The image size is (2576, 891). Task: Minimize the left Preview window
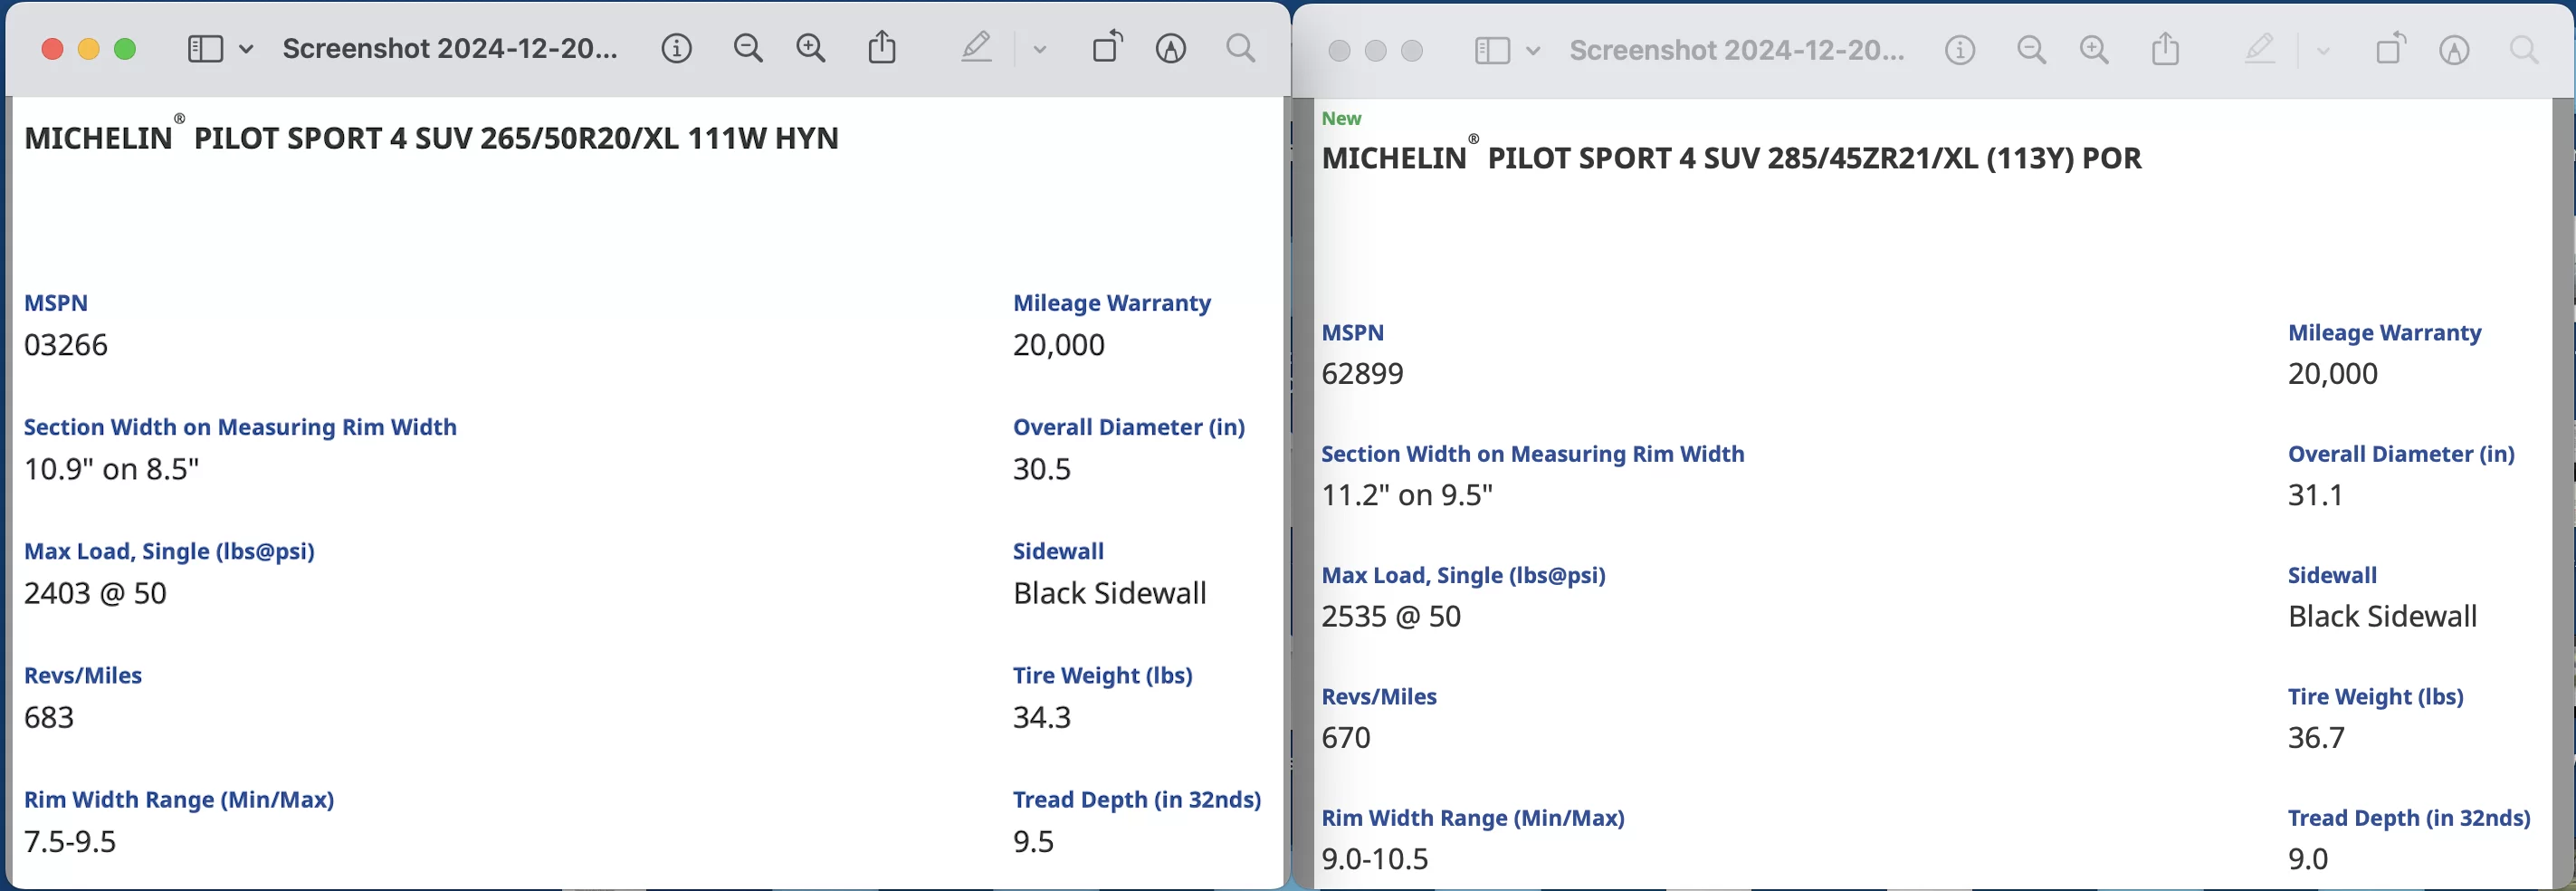[x=89, y=49]
